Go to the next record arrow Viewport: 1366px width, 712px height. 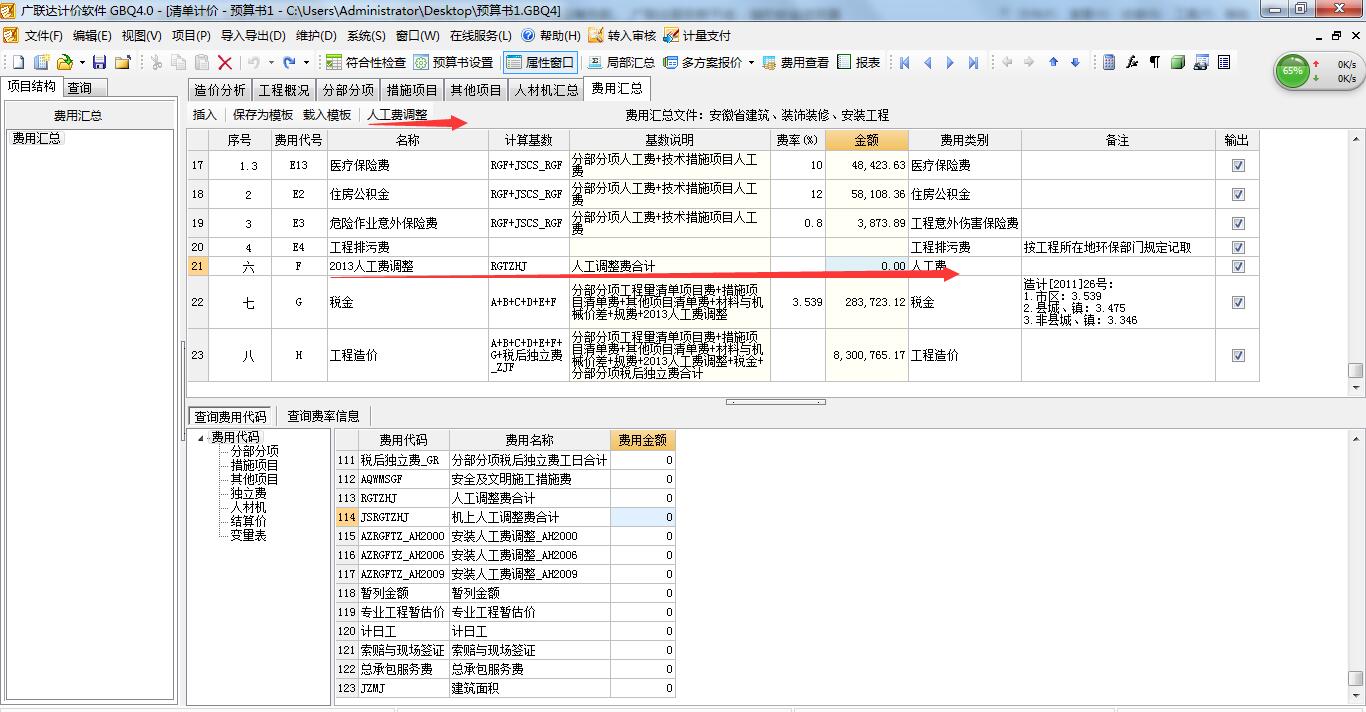pos(950,62)
